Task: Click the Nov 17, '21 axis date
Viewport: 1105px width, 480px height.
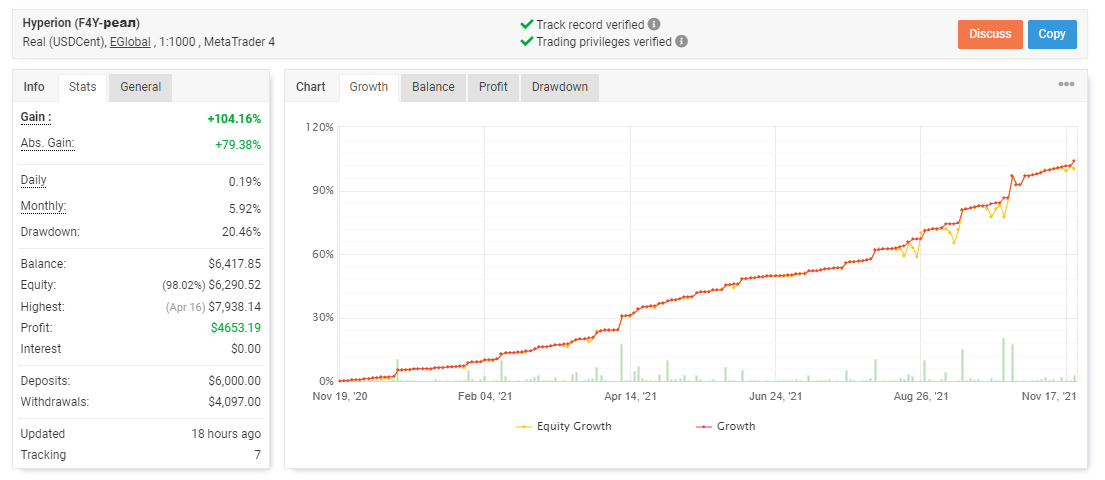Action: 1050,397
